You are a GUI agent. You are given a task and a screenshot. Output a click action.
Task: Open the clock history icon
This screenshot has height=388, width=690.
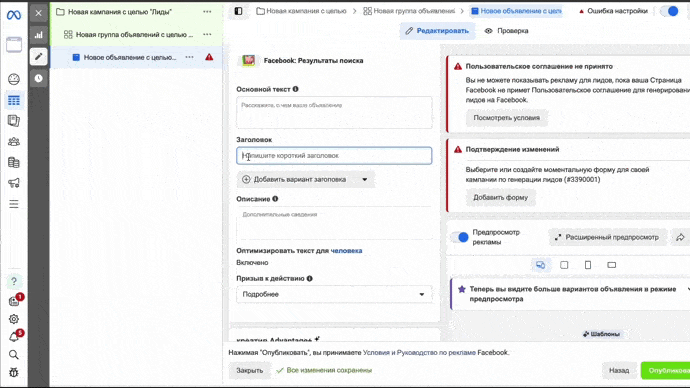click(39, 78)
